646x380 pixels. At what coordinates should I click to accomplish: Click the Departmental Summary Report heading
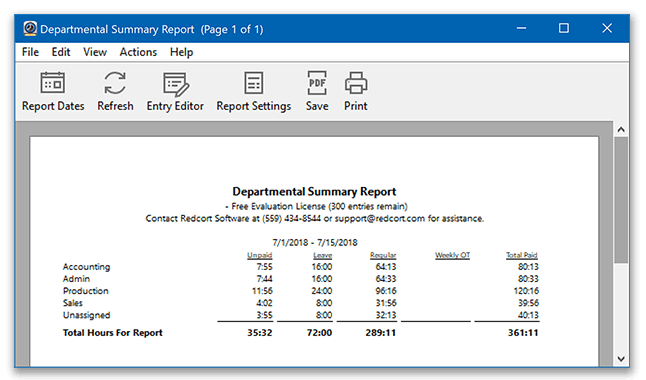[x=314, y=192]
